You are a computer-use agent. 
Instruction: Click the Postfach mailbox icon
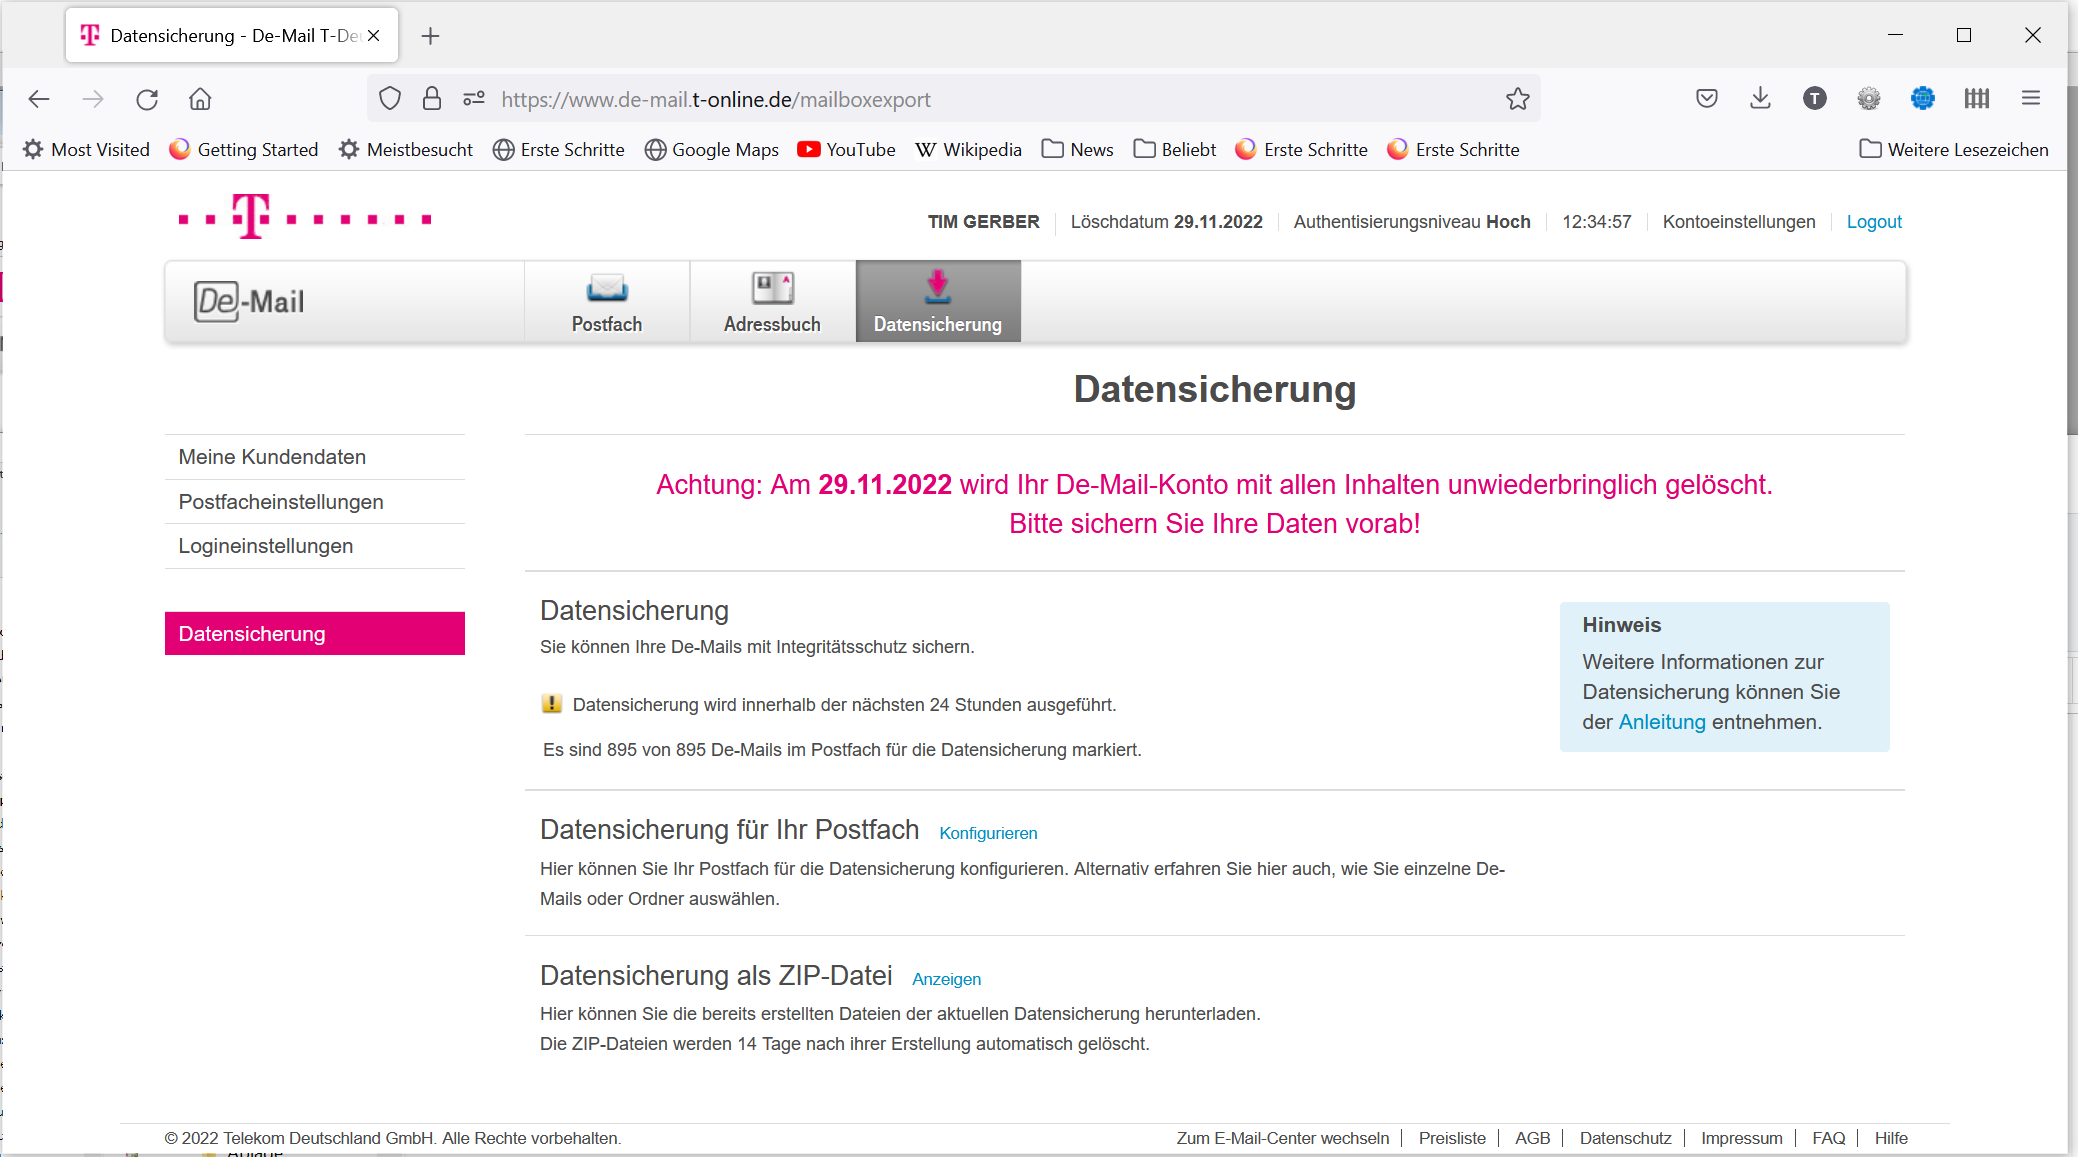607,288
